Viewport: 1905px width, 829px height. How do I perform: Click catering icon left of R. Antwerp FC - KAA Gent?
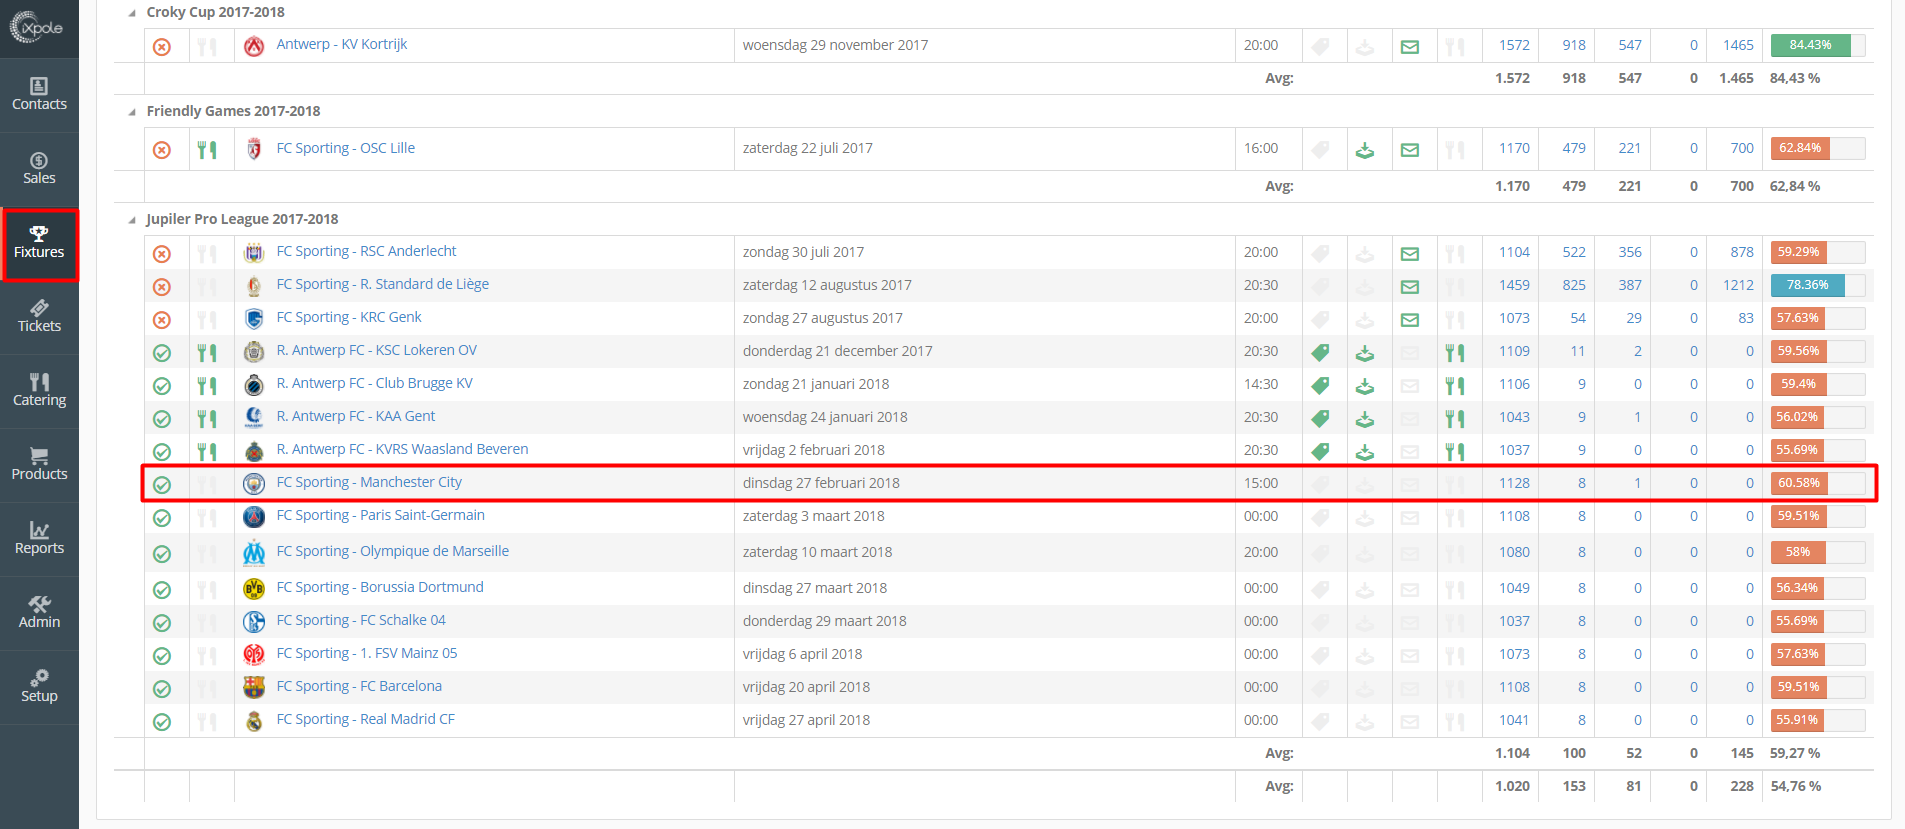point(207,418)
